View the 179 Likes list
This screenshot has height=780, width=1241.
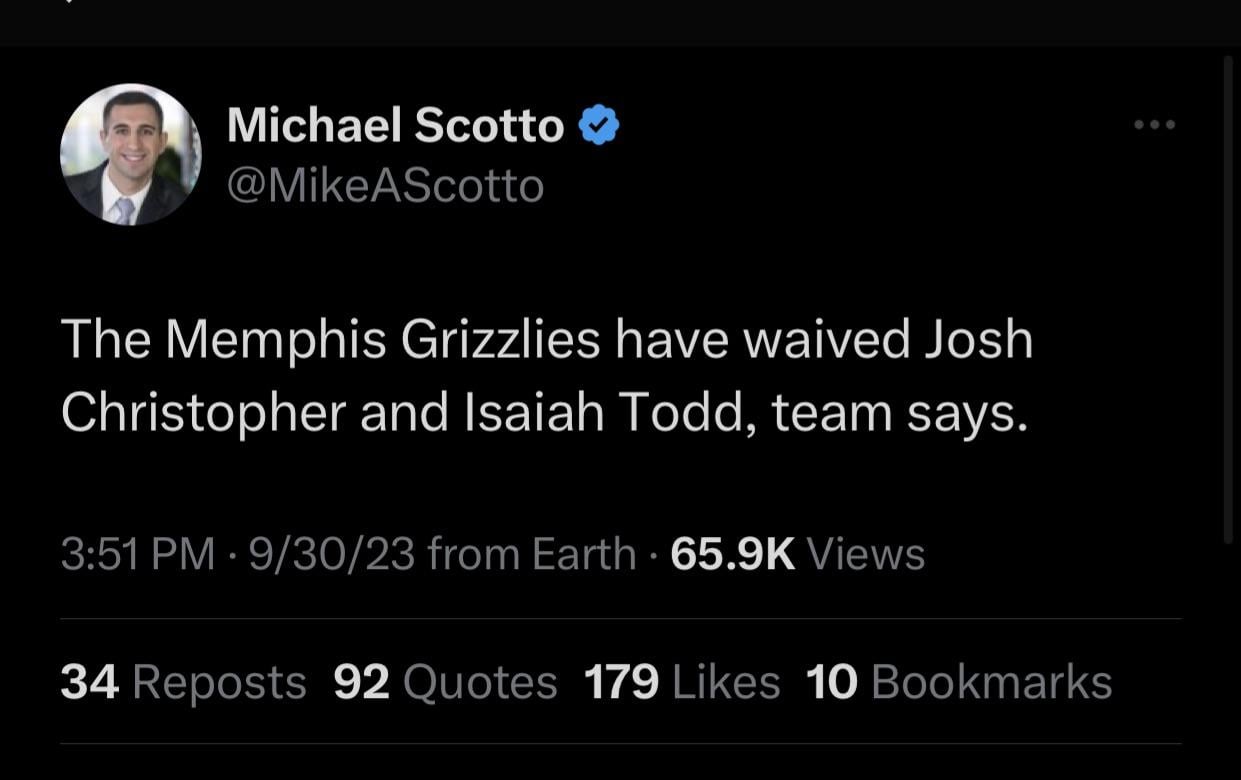(681, 682)
